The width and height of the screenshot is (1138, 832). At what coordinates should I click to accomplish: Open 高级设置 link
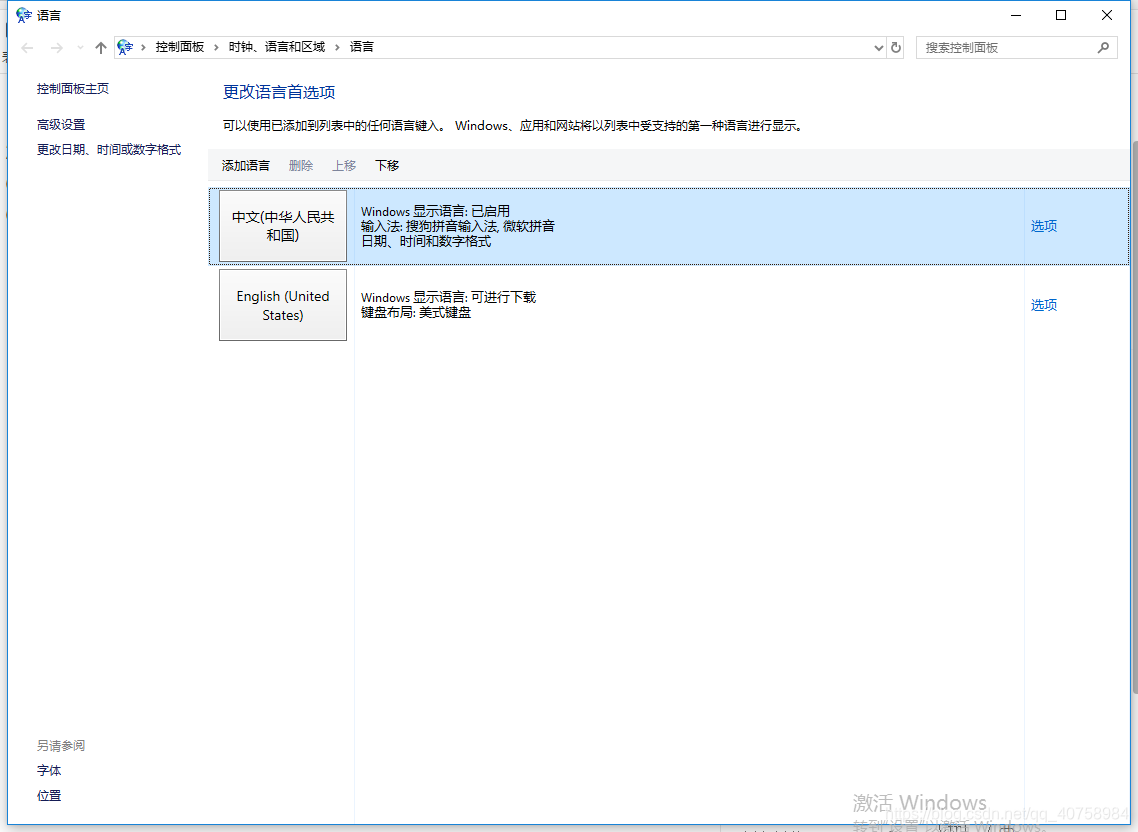click(x=61, y=125)
